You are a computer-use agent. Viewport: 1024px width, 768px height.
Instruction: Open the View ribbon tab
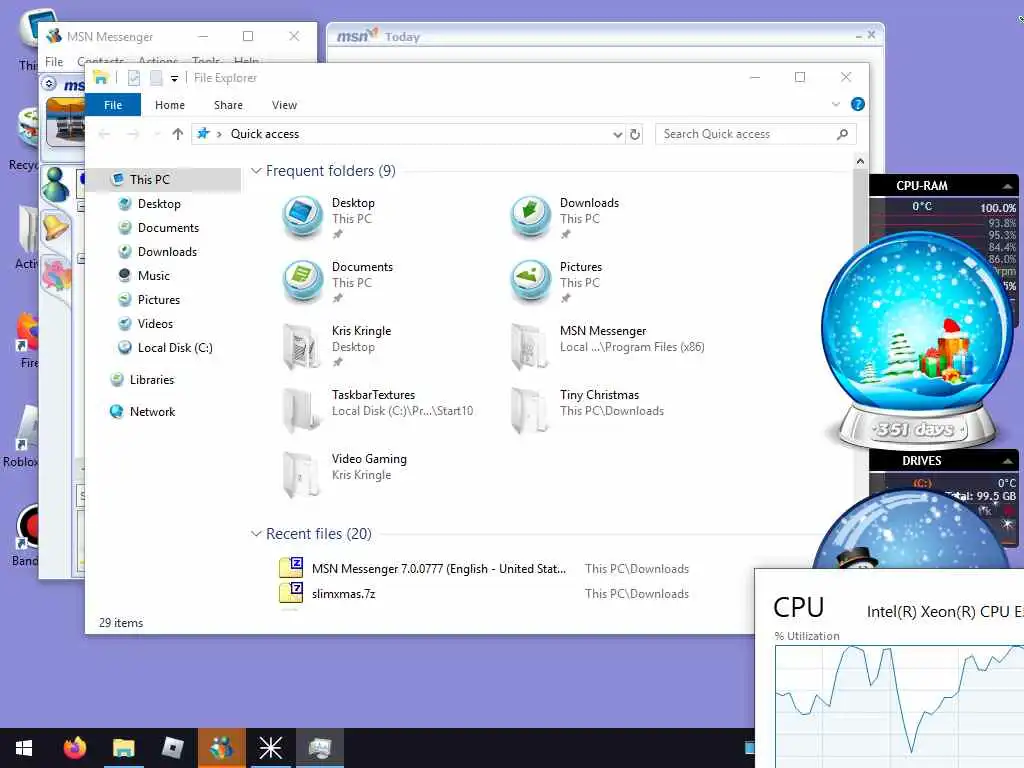[x=284, y=105]
